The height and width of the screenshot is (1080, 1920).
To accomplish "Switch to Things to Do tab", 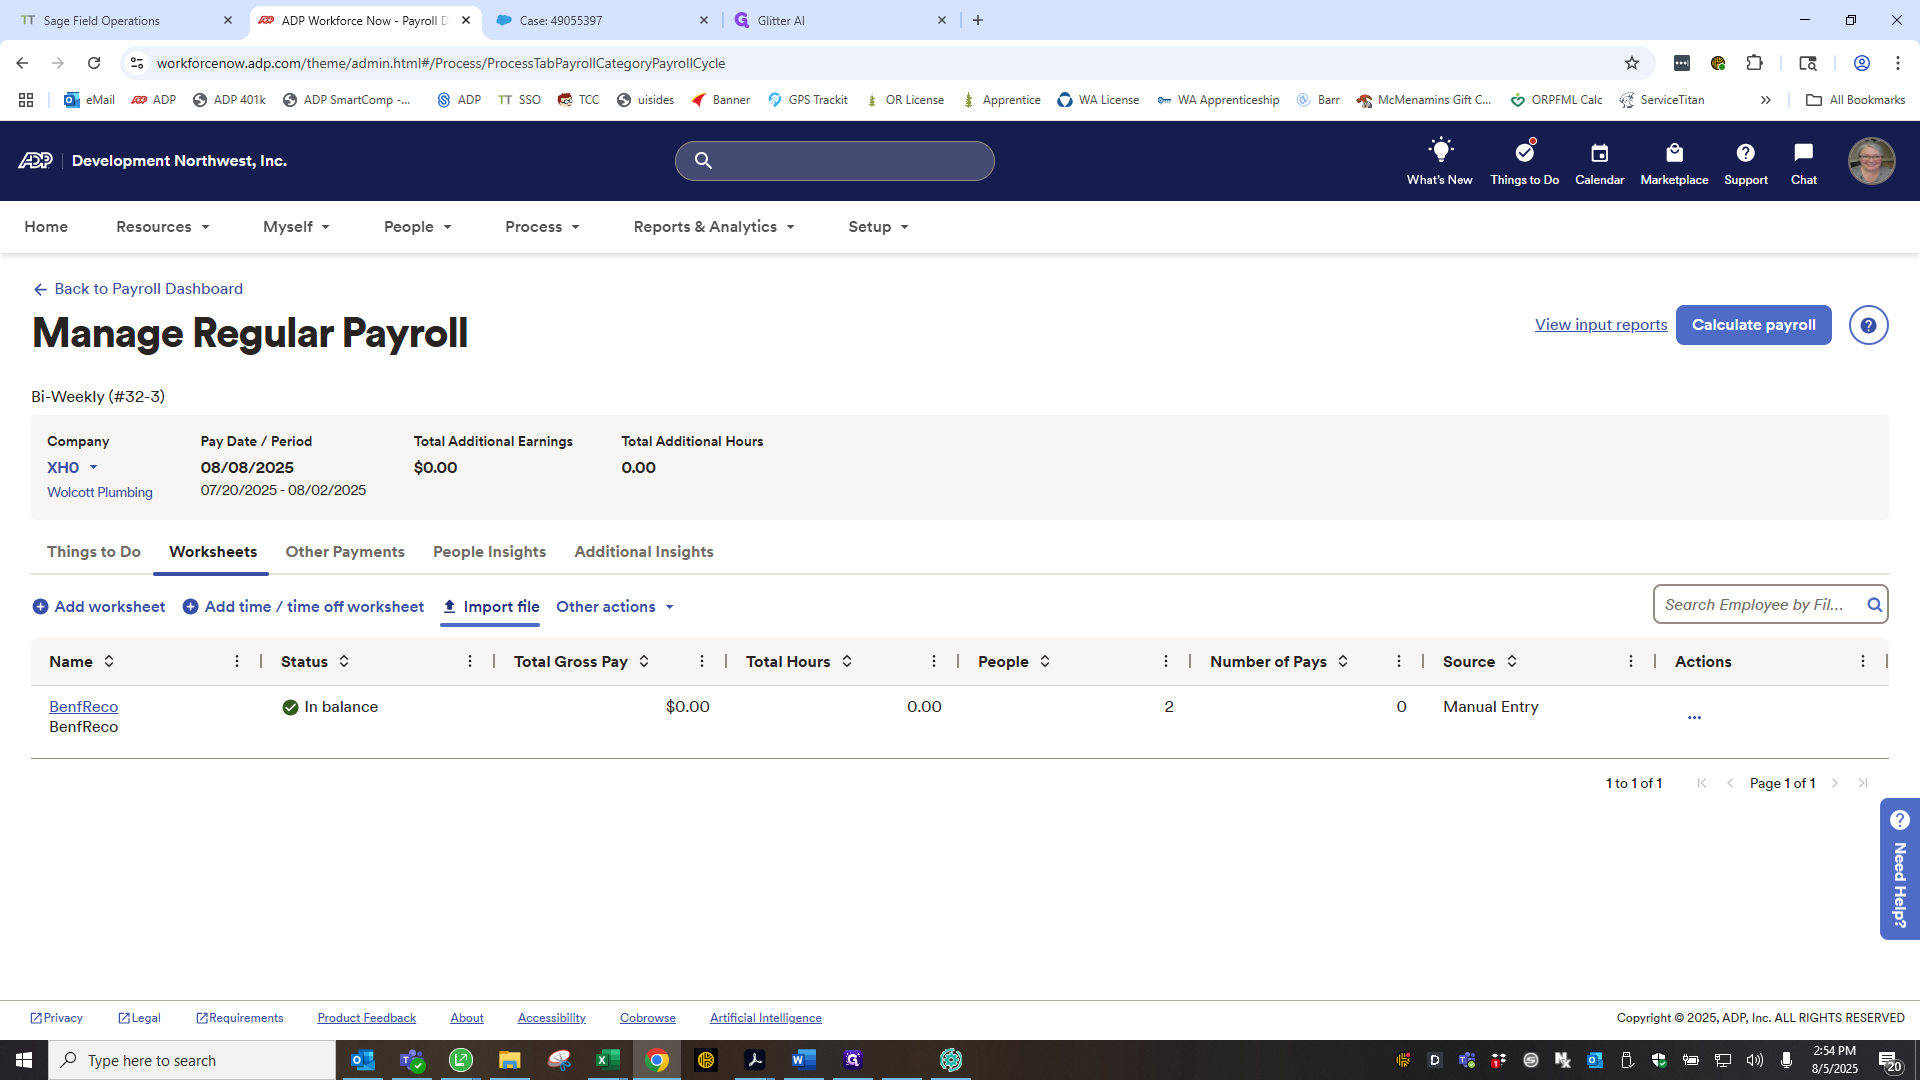I will click(94, 552).
